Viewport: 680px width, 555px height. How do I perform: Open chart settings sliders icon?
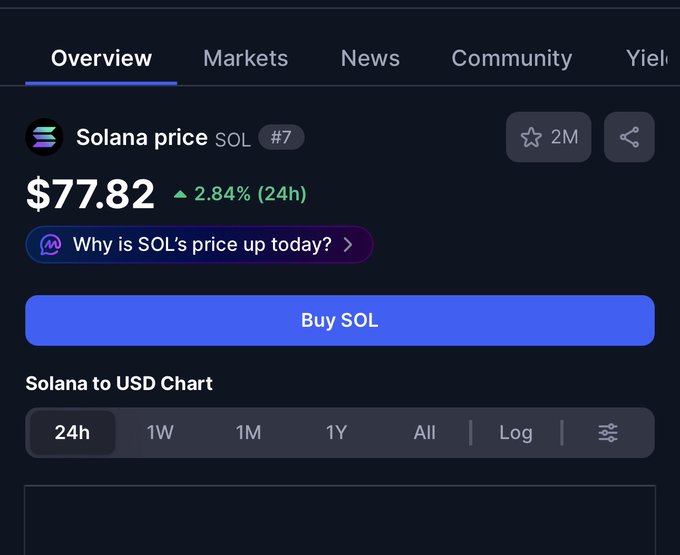tap(608, 432)
